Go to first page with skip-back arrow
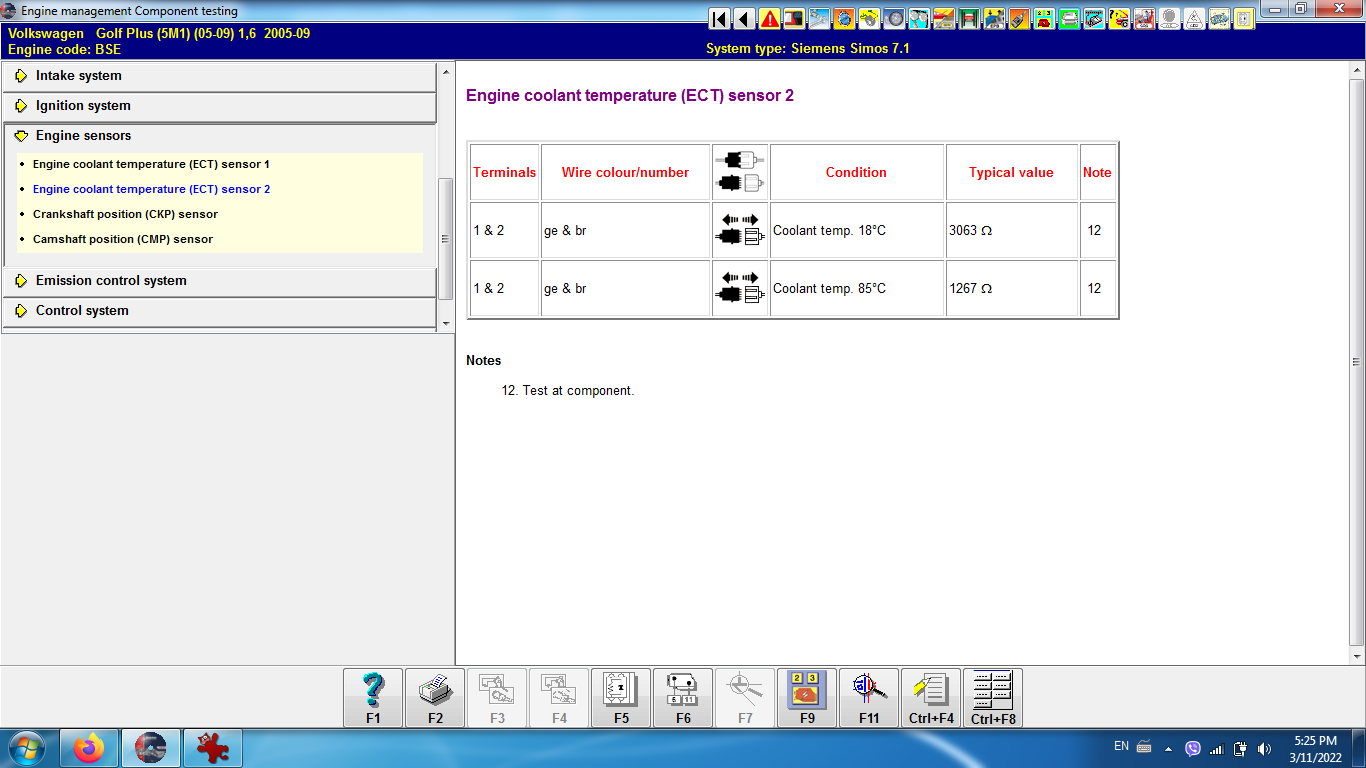 pos(719,18)
